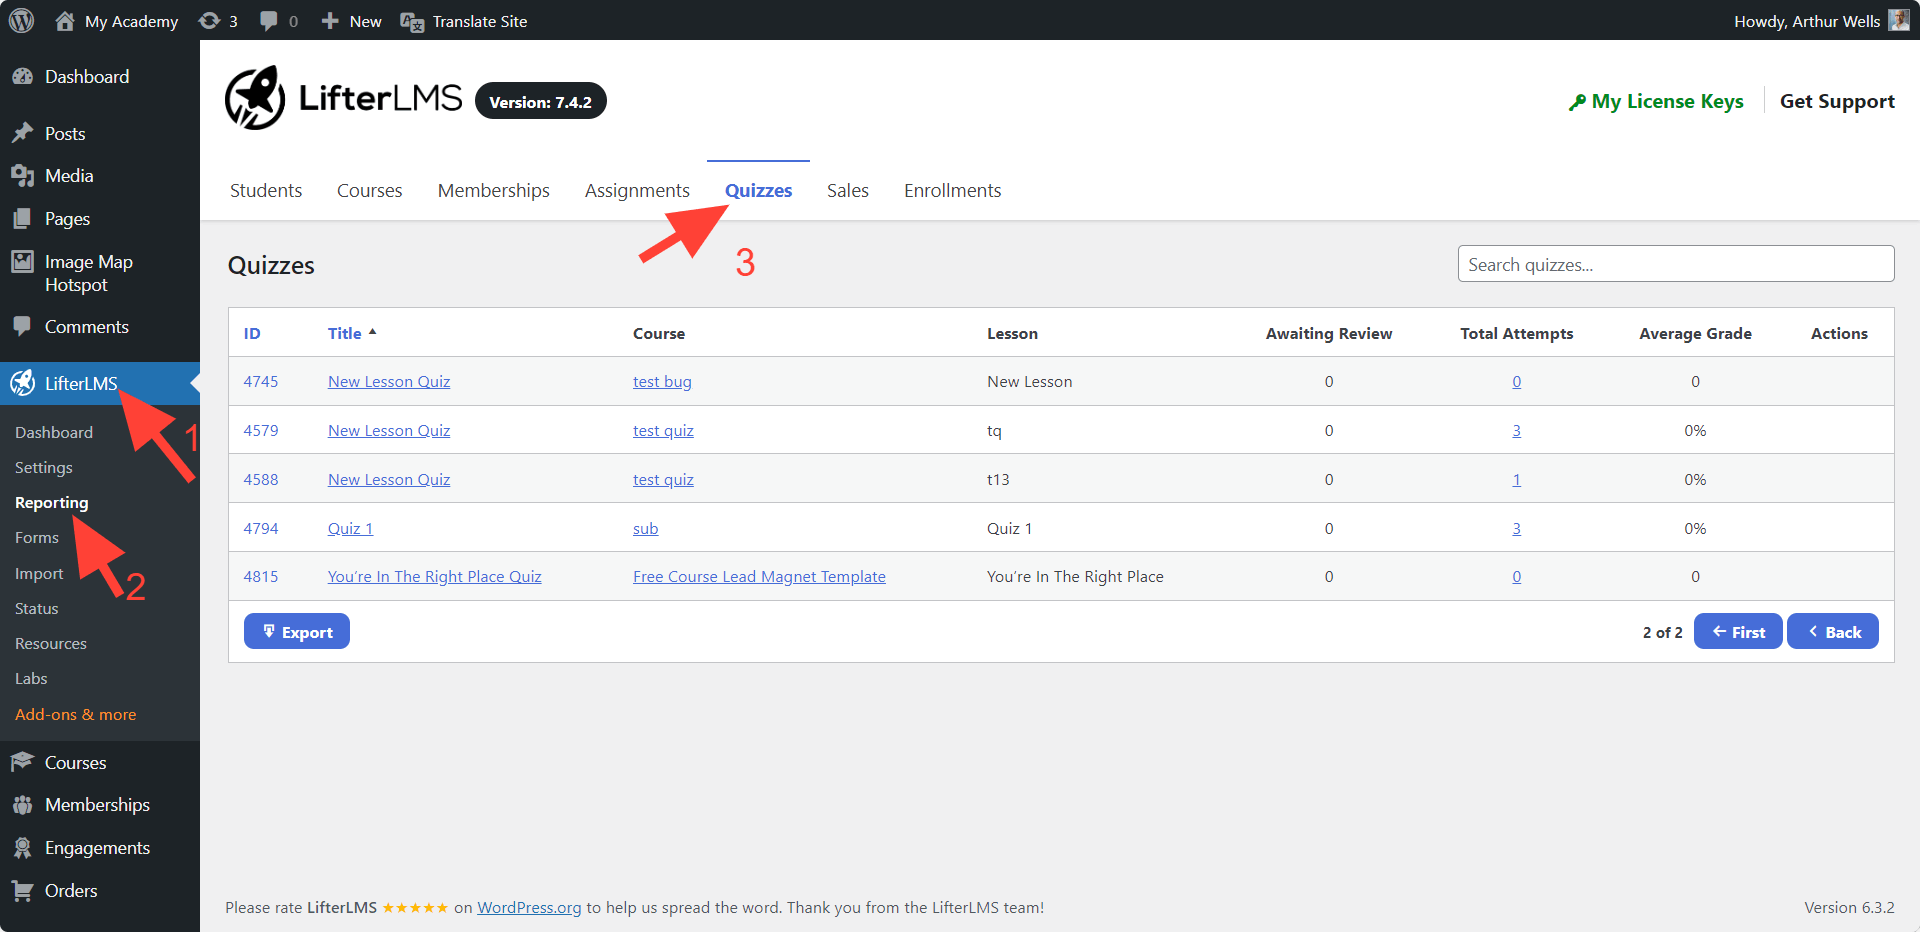
Task: Open My License Keys link
Action: click(x=1667, y=101)
